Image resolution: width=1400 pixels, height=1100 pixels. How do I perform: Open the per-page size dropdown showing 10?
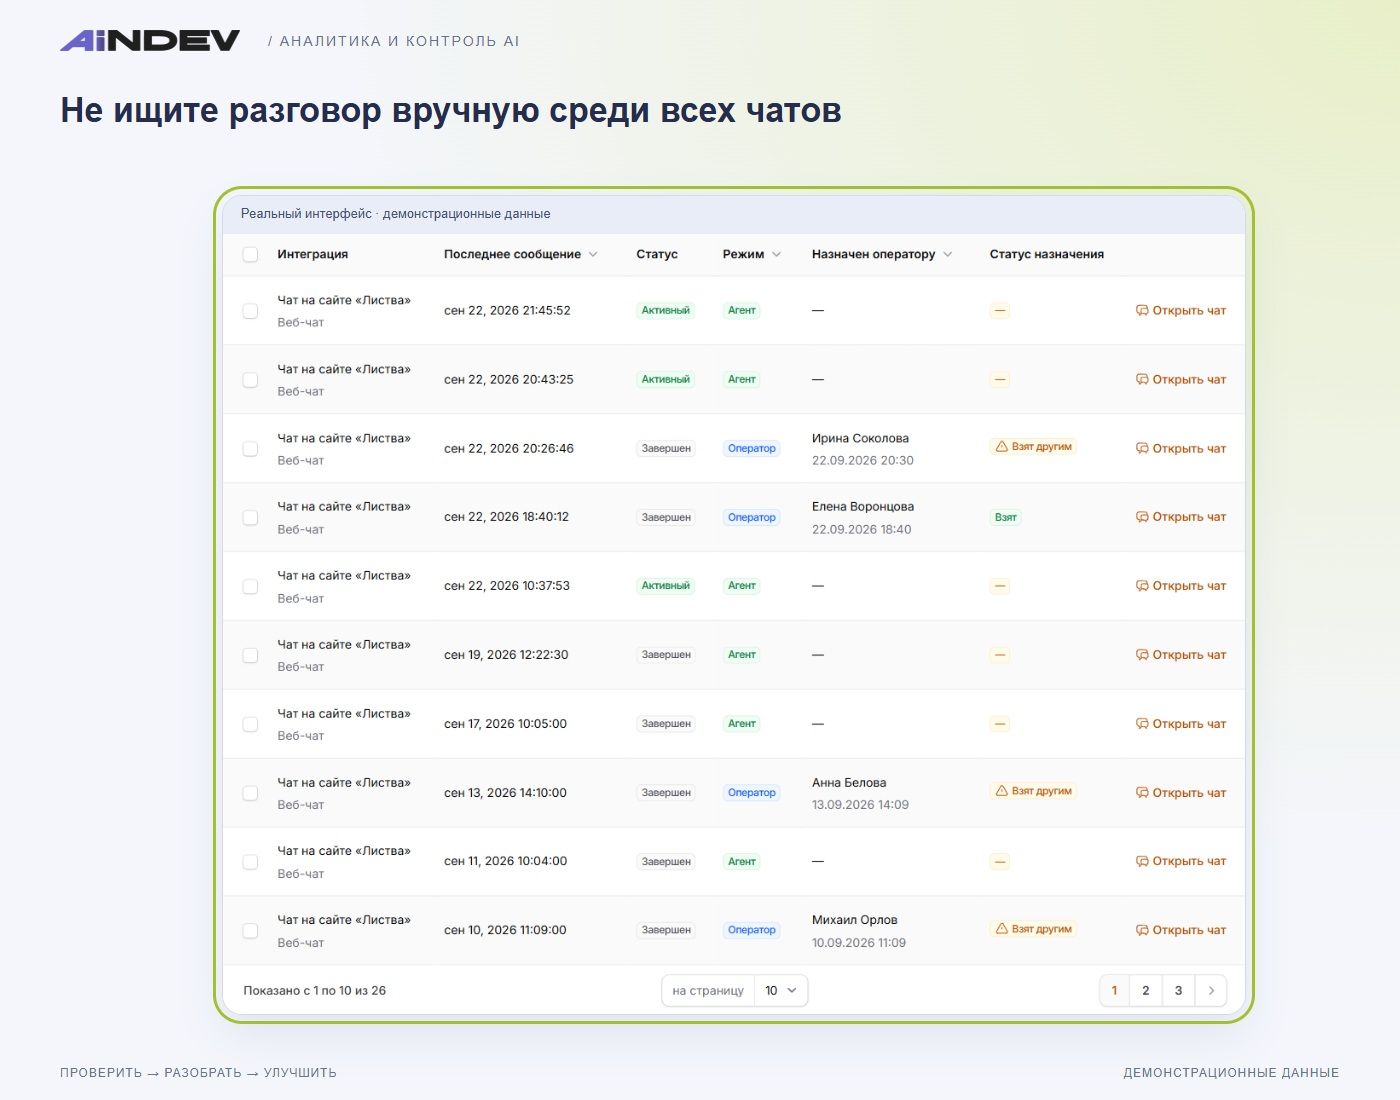pos(781,991)
